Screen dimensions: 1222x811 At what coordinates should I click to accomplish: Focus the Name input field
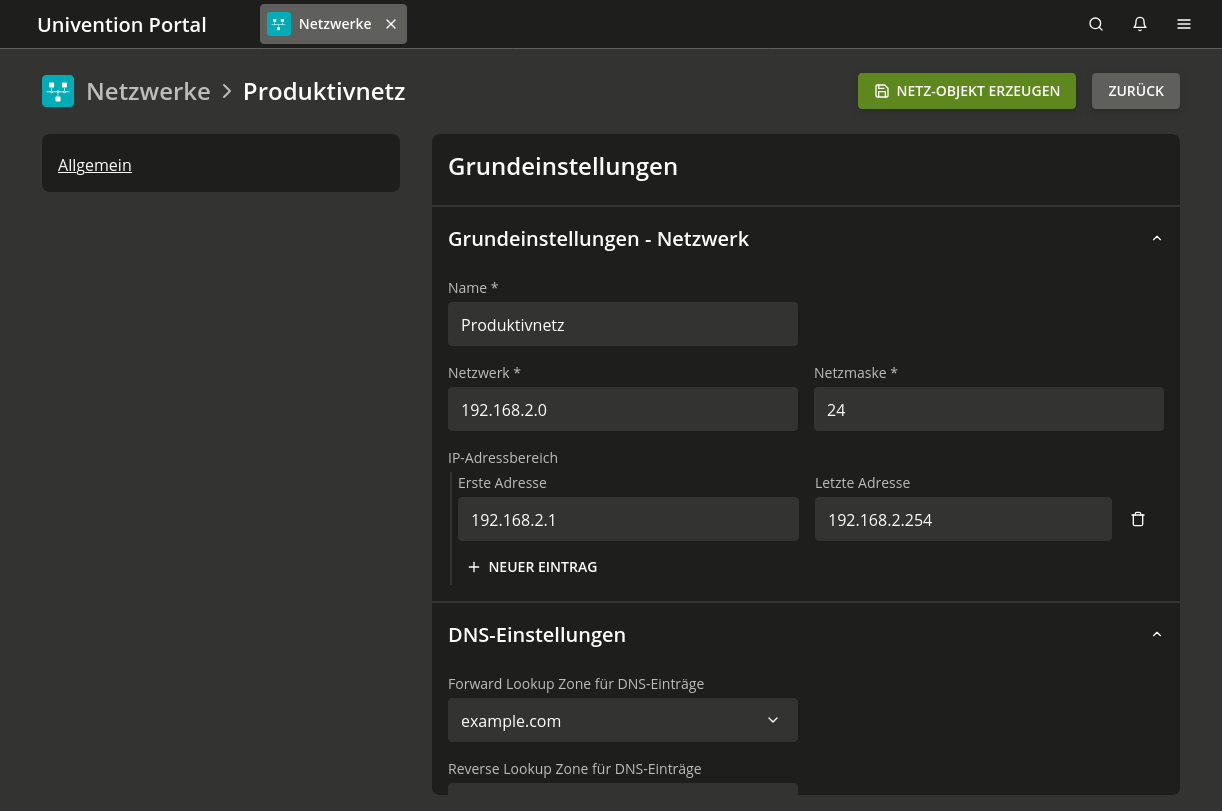coord(622,324)
